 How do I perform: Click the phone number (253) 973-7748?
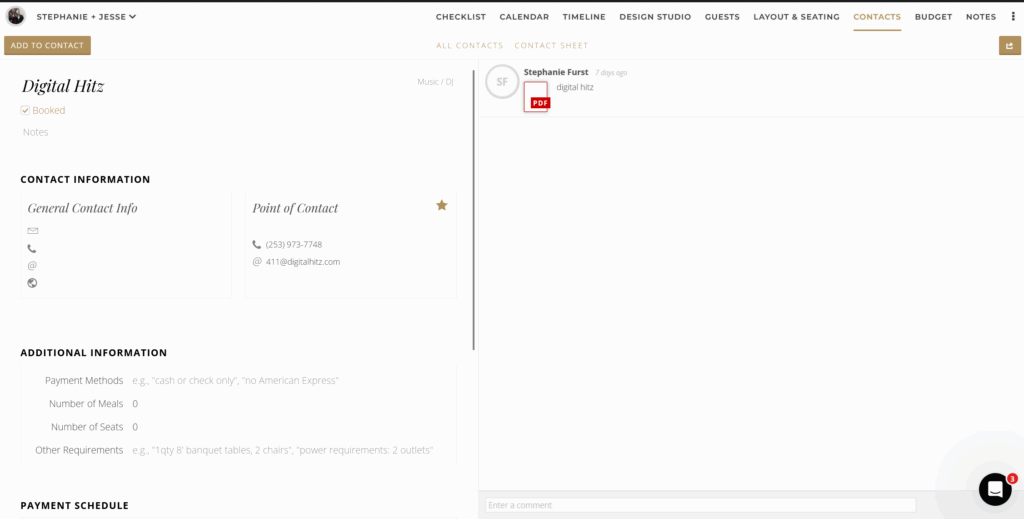pos(294,245)
